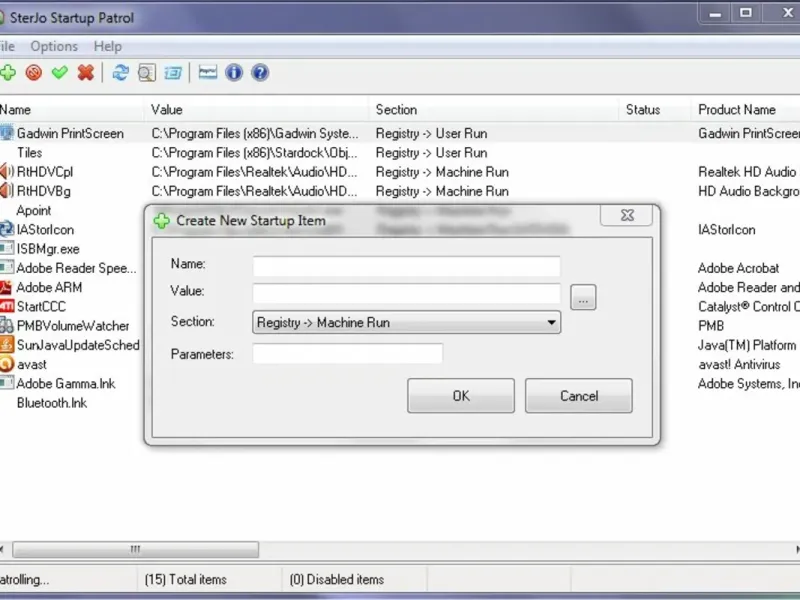The height and width of the screenshot is (600, 800).
Task: Click the red Disable item toolbar icon
Action: tap(34, 72)
